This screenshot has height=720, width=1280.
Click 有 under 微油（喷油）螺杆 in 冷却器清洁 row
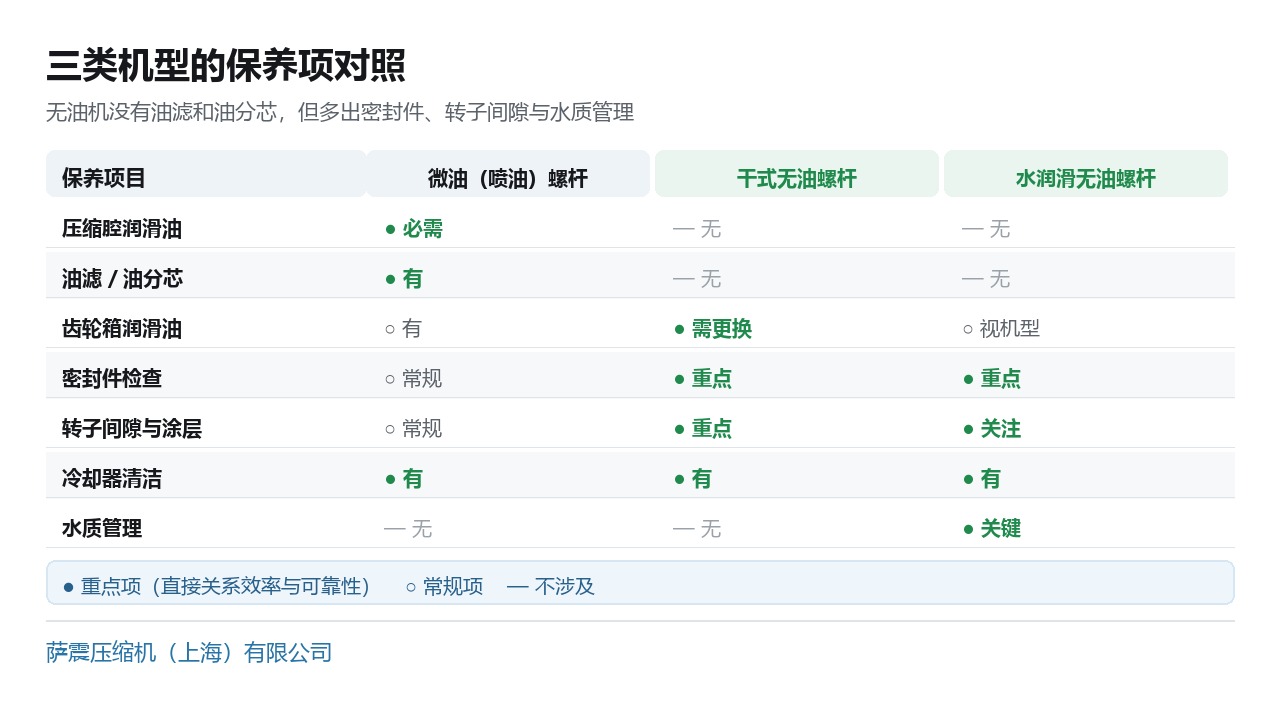point(404,478)
